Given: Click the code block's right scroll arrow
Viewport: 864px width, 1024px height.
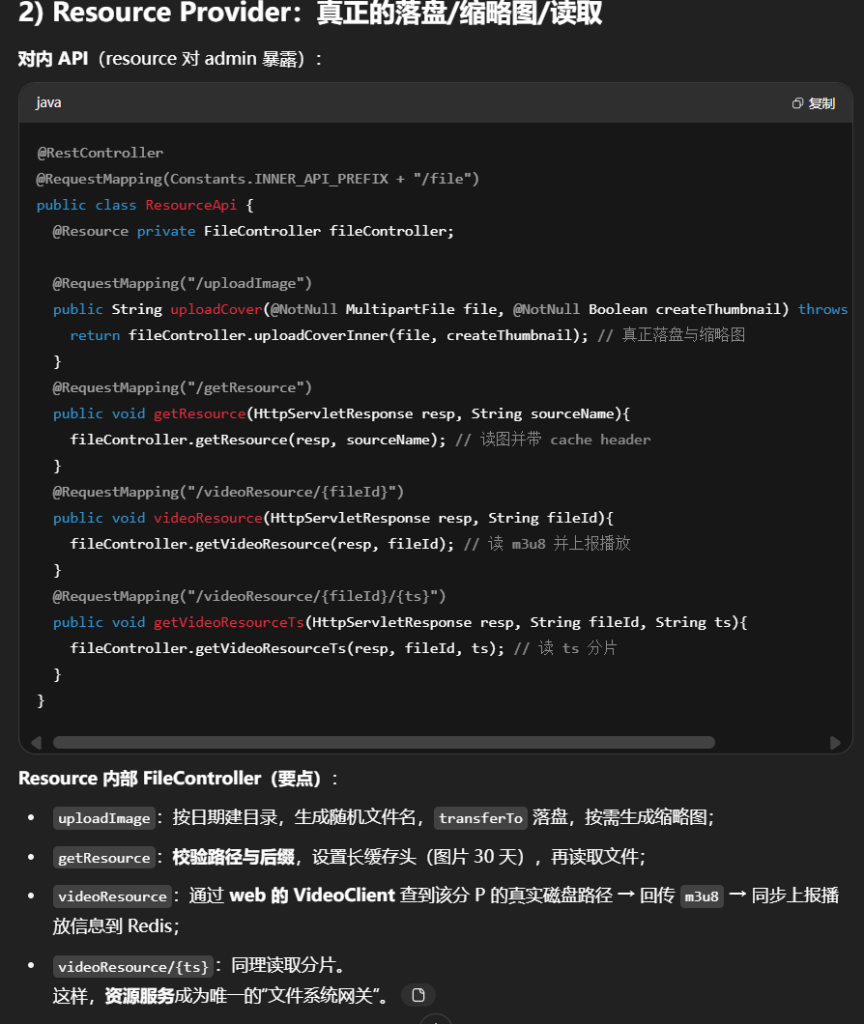Looking at the screenshot, I should pos(834,743).
